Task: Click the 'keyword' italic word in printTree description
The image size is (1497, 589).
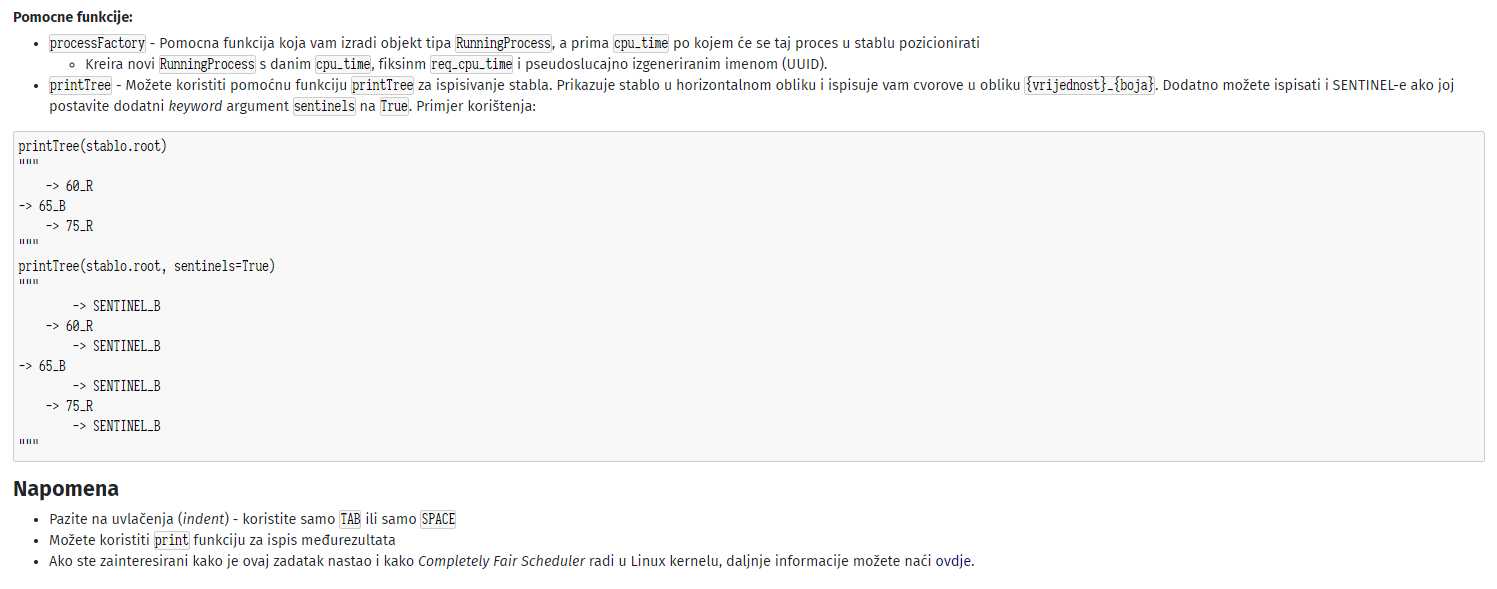Action: pyautogui.click(x=195, y=106)
